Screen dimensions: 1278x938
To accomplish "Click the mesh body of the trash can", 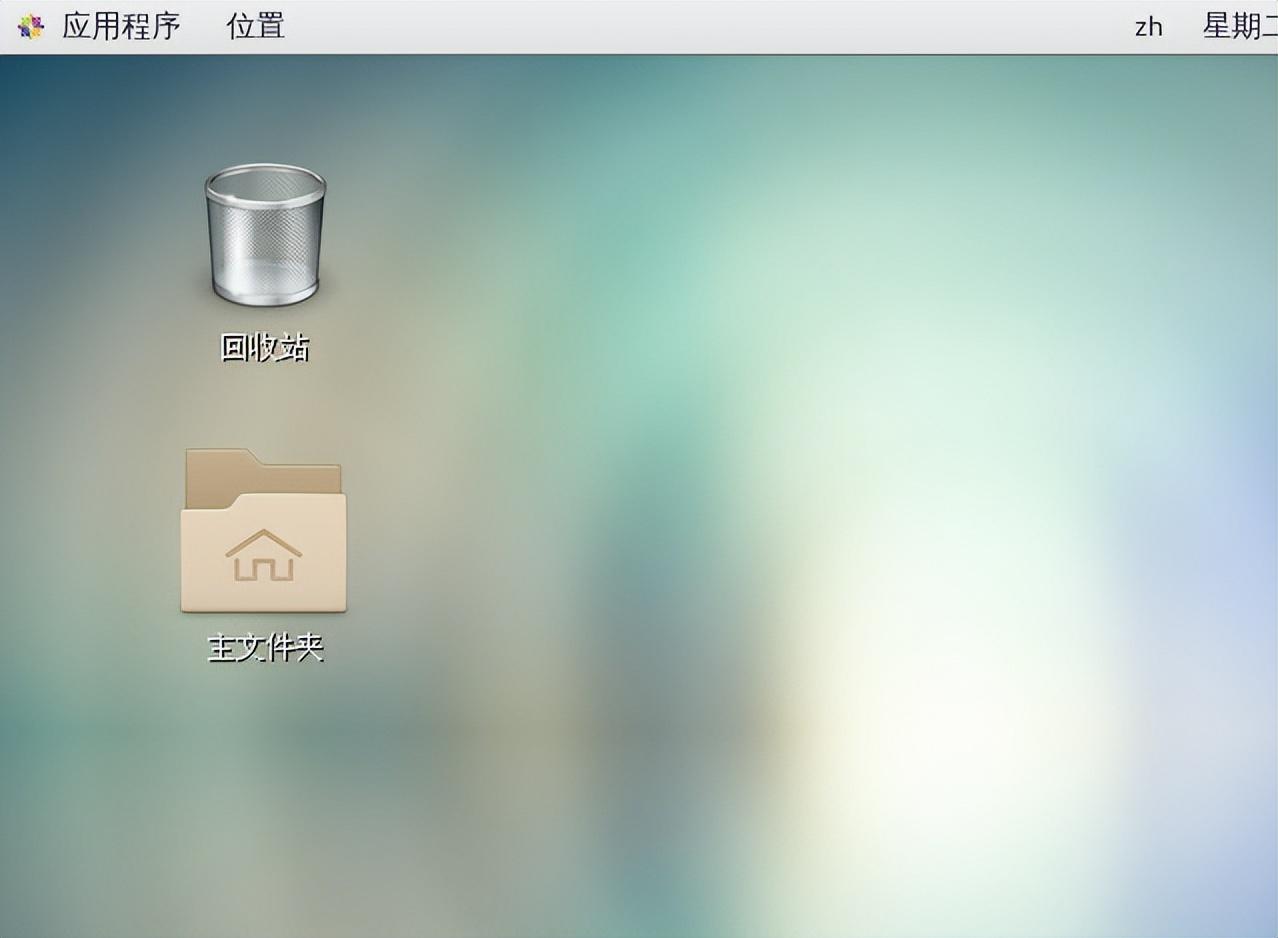I will (x=265, y=250).
